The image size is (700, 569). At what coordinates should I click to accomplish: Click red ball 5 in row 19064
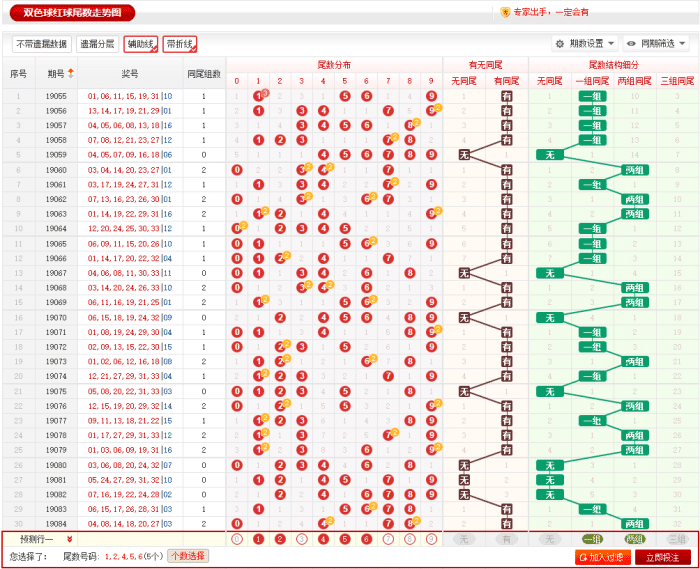[345, 228]
